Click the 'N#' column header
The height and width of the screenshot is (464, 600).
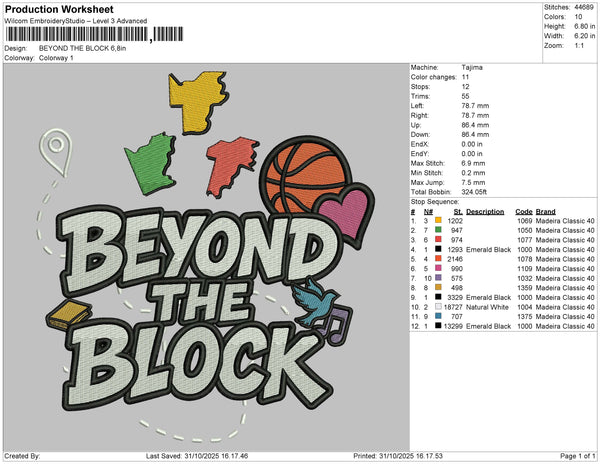[x=428, y=212]
